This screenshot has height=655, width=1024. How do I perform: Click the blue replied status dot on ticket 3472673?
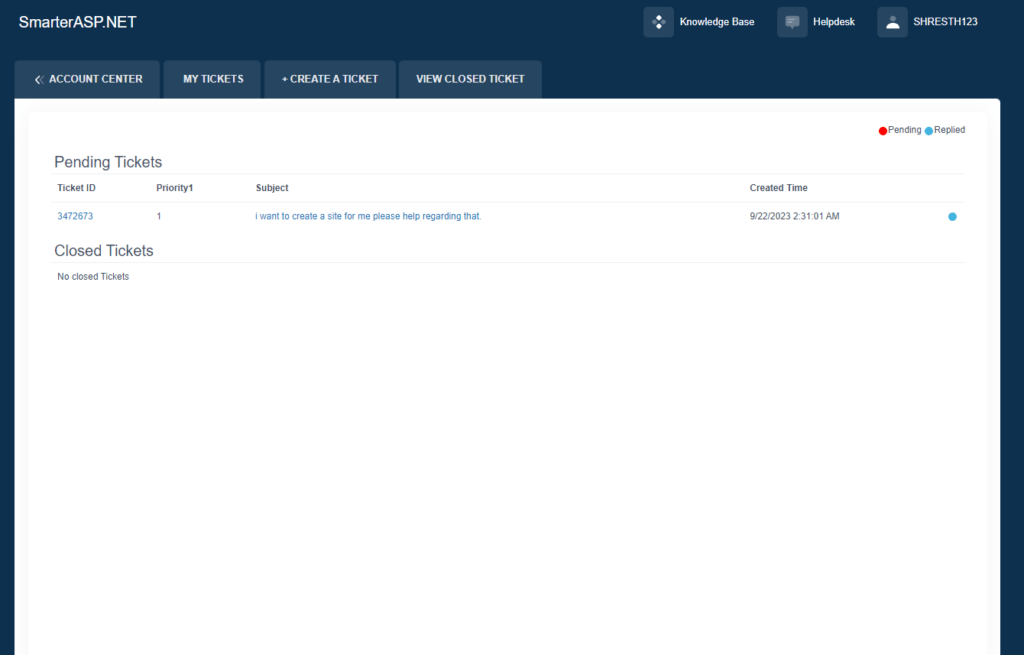pyautogui.click(x=952, y=216)
